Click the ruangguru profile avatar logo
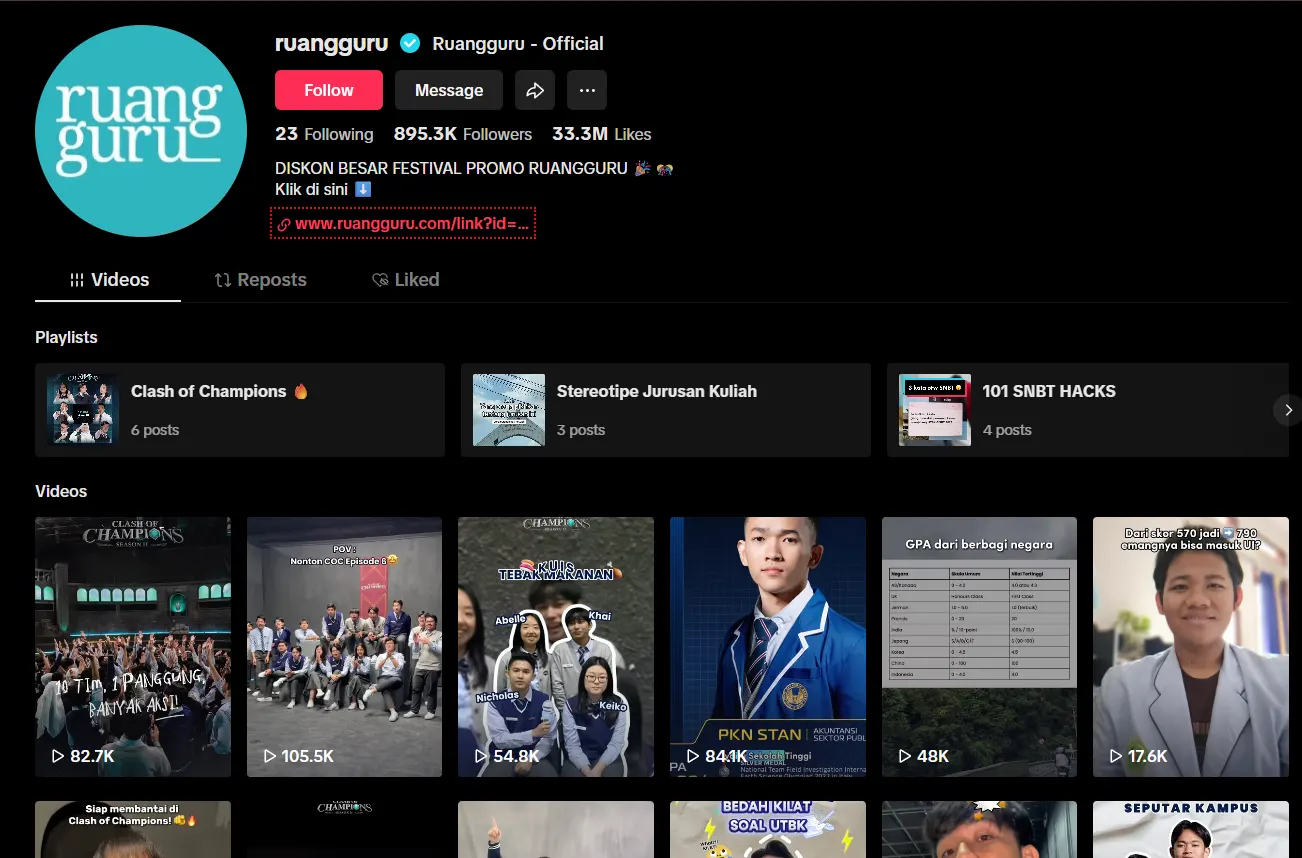This screenshot has height=858, width=1302. pos(141,131)
